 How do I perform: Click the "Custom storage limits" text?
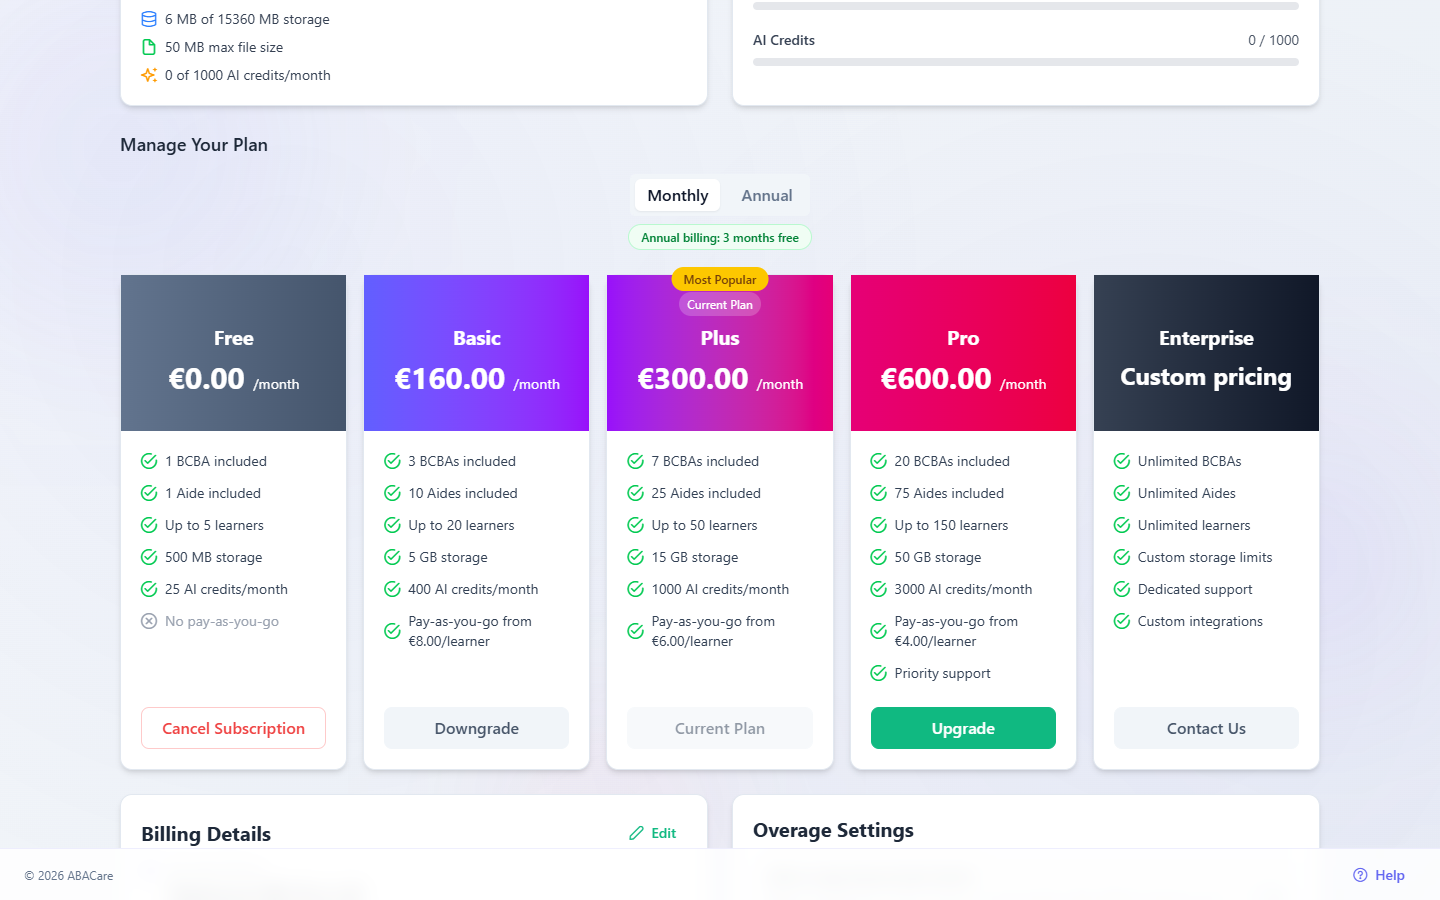coord(1205,557)
